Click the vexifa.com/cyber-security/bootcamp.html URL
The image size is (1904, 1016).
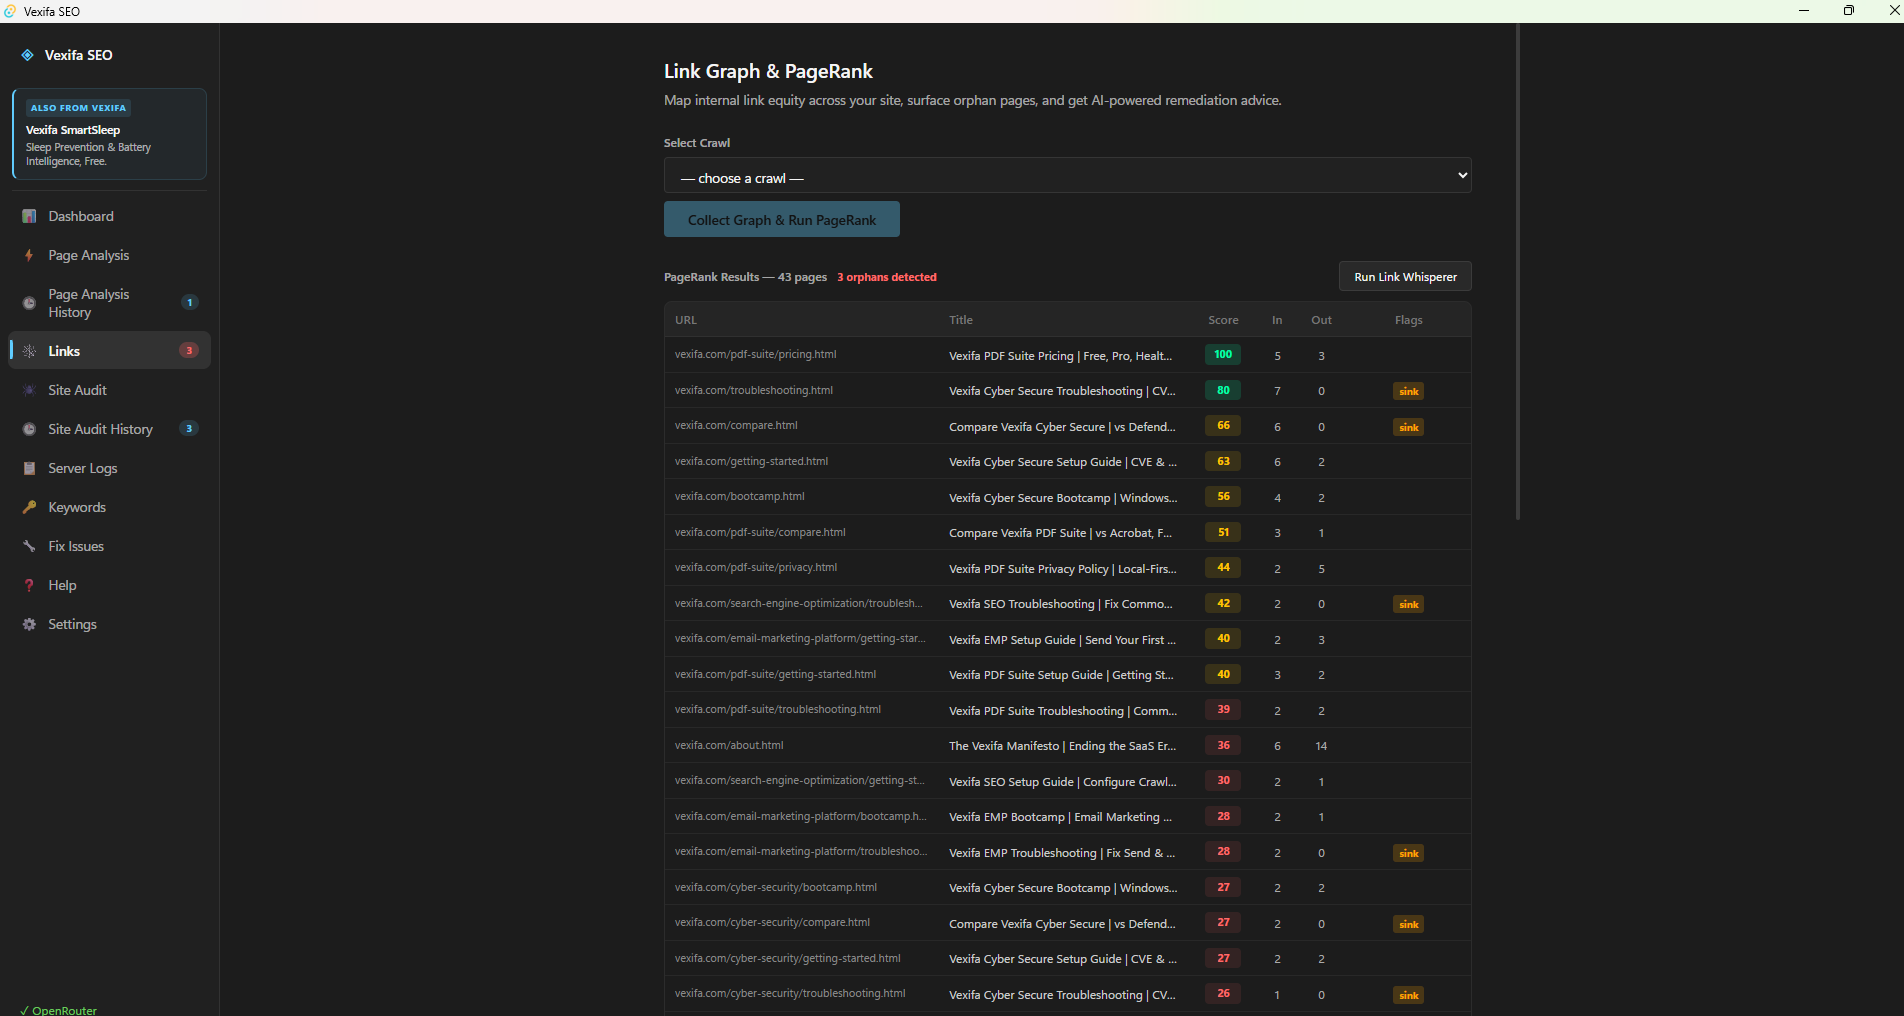(x=776, y=887)
